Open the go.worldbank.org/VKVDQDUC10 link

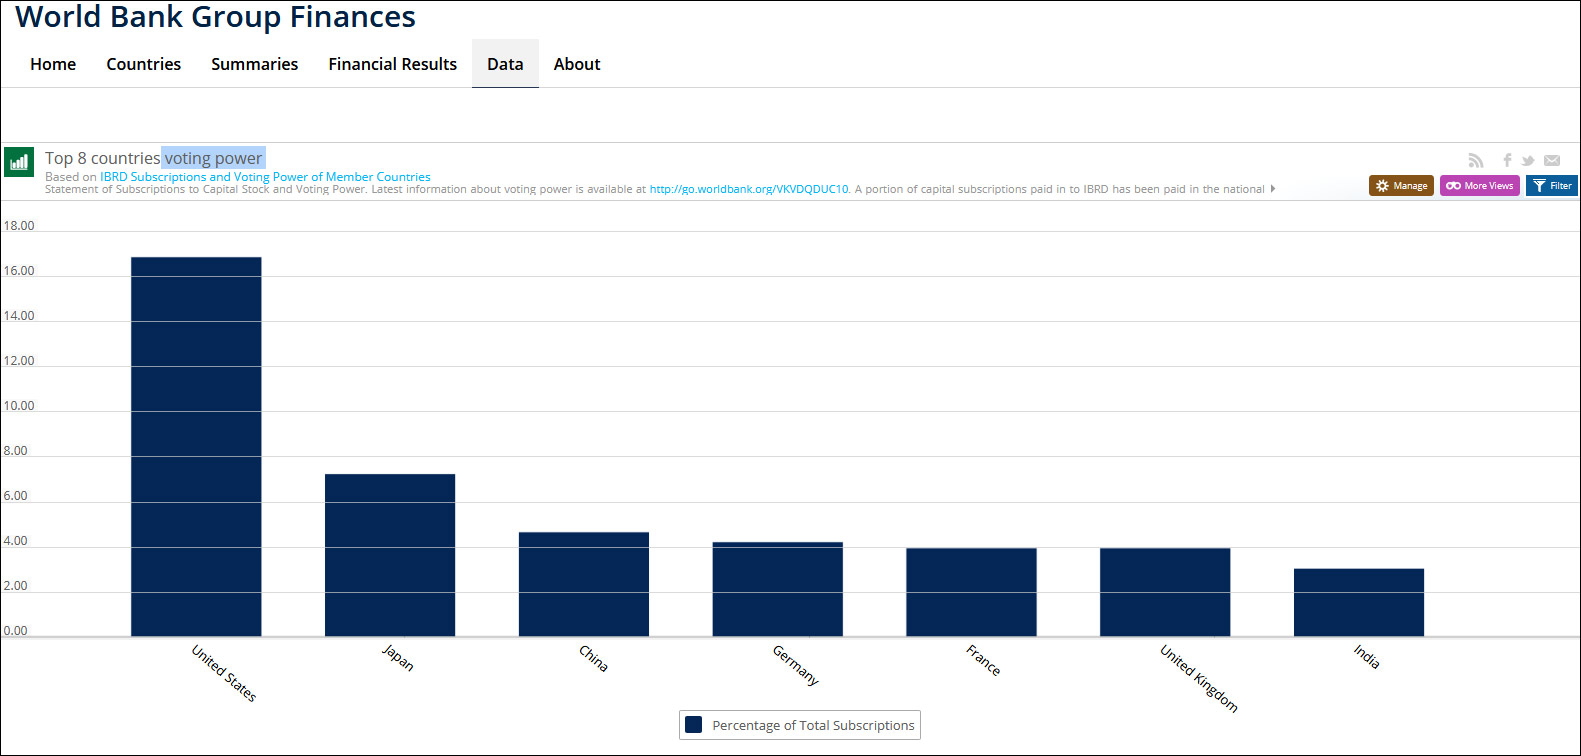(749, 189)
